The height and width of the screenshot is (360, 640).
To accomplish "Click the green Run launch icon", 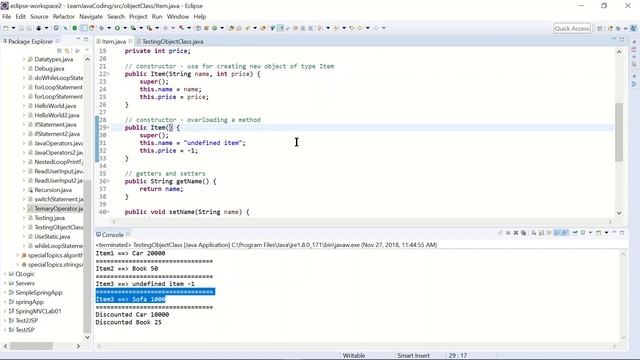I will pos(117,28).
